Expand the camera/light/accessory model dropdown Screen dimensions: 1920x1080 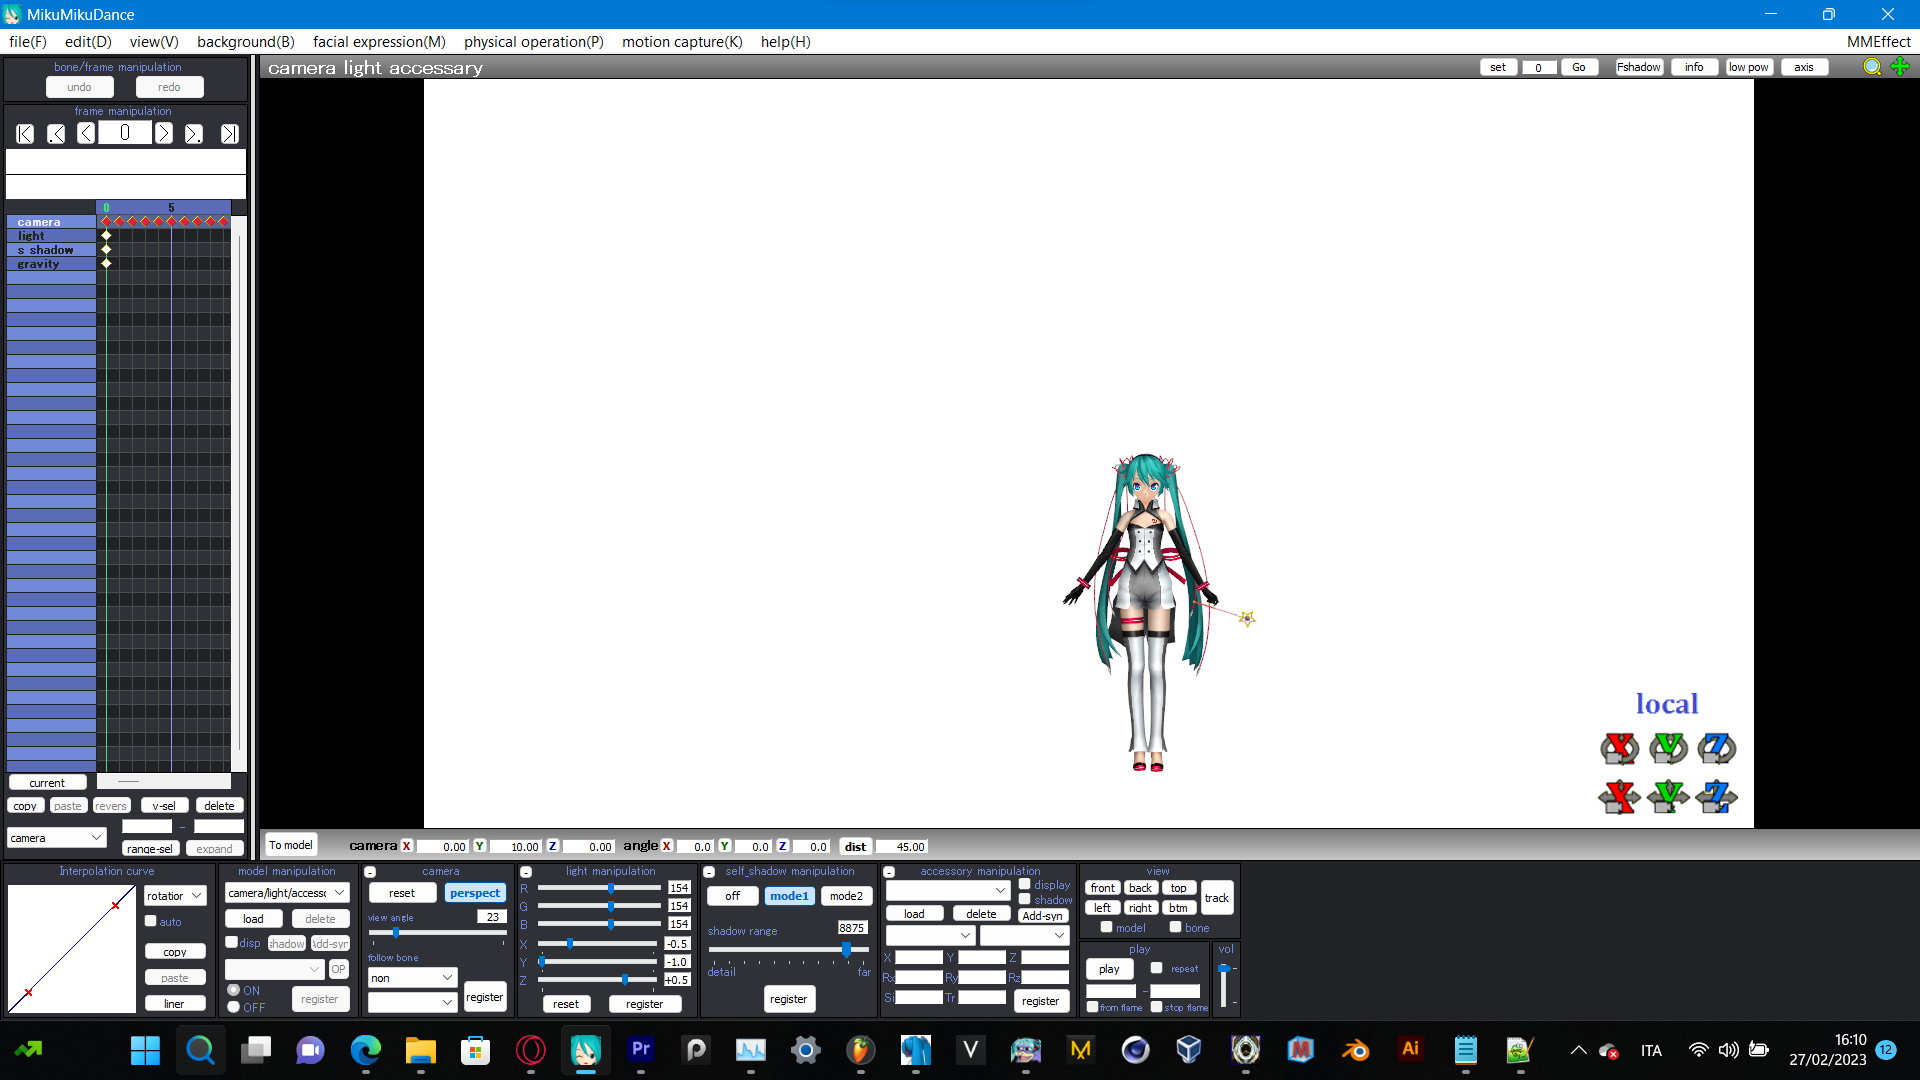[x=286, y=893]
